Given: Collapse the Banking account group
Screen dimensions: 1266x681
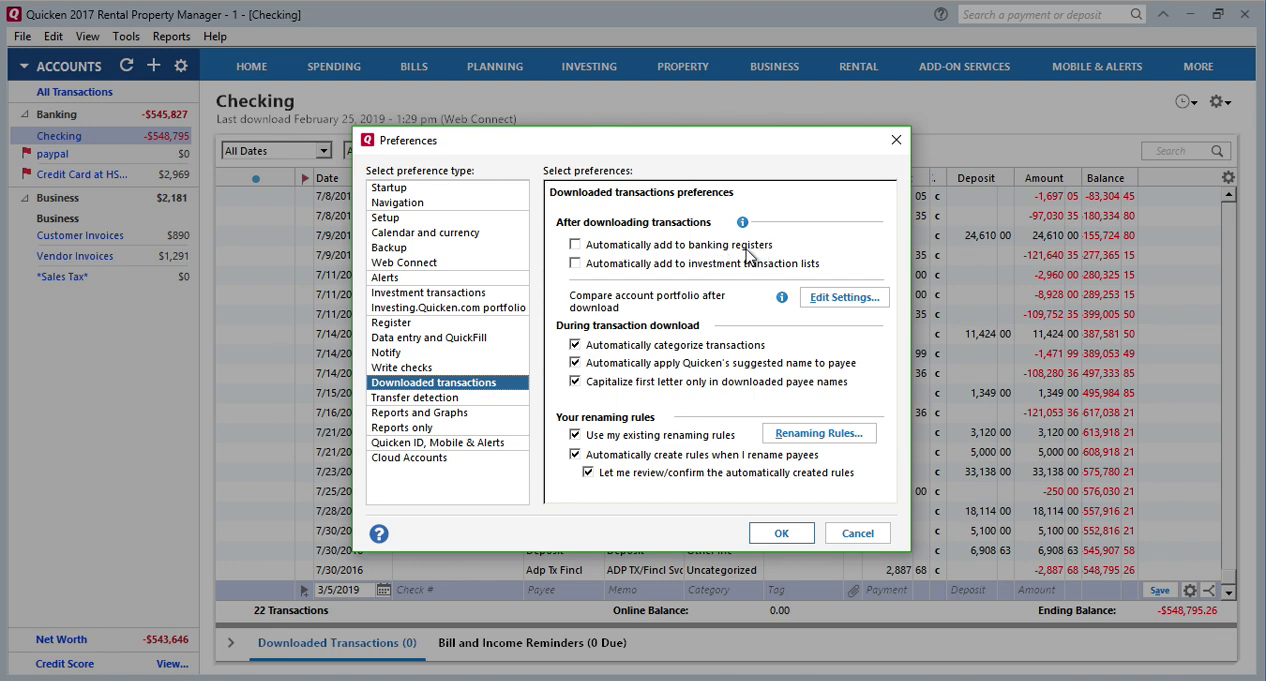Looking at the screenshot, I should (25, 114).
